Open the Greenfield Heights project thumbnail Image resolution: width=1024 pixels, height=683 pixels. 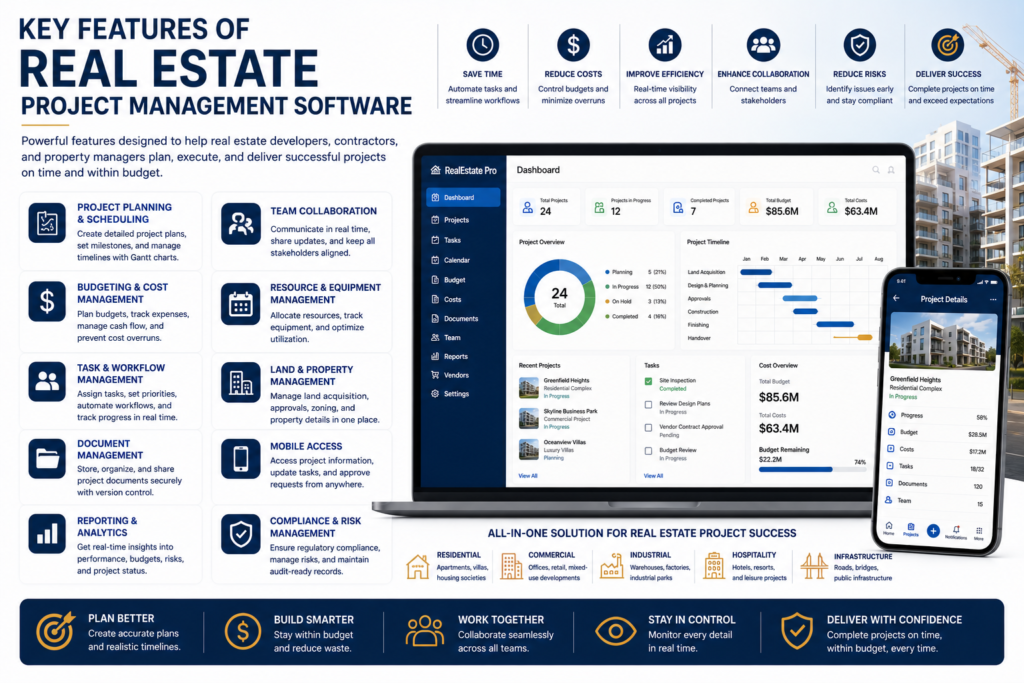pyautogui.click(x=528, y=388)
